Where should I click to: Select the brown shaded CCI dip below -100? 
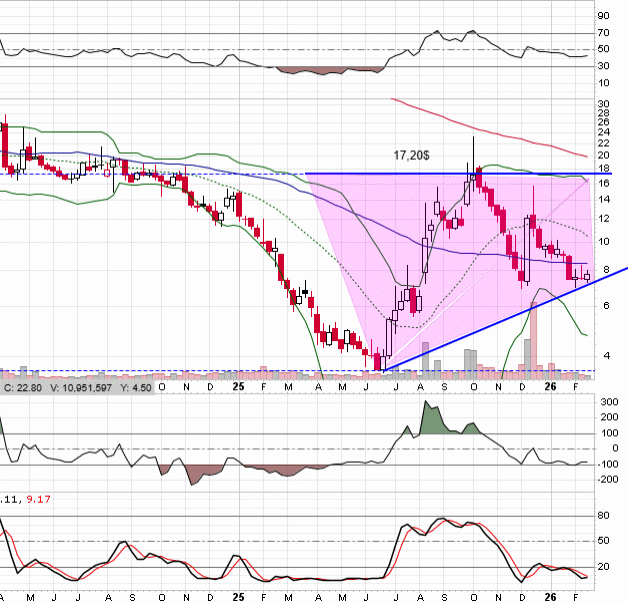click(190, 473)
